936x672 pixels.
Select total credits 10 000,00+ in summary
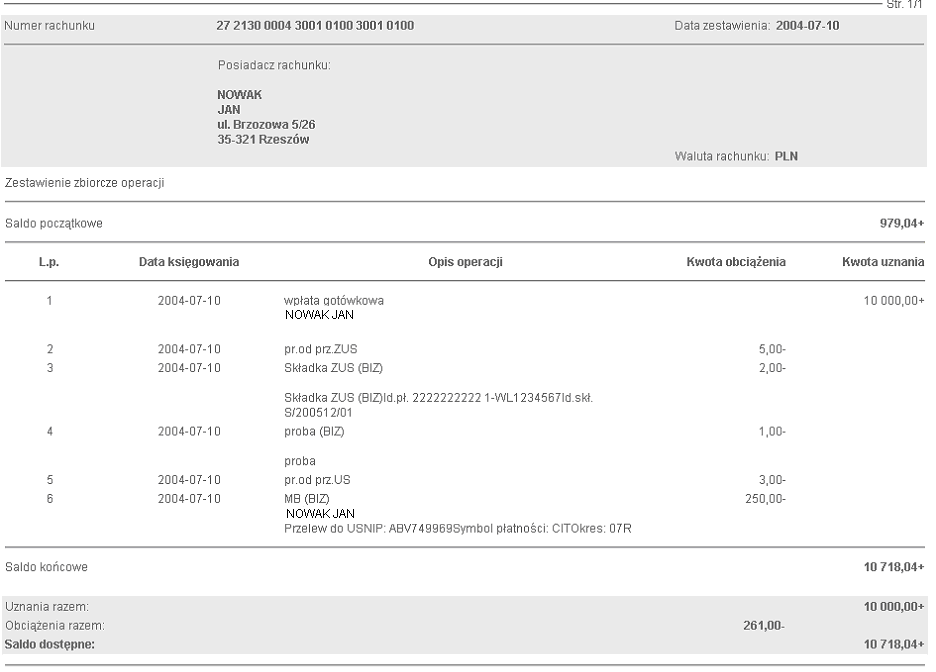[x=894, y=606]
